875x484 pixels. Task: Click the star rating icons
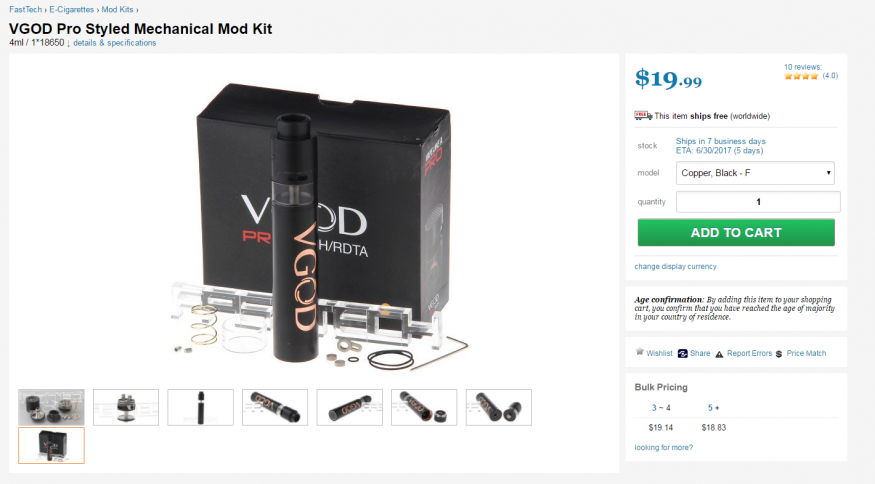(x=801, y=76)
